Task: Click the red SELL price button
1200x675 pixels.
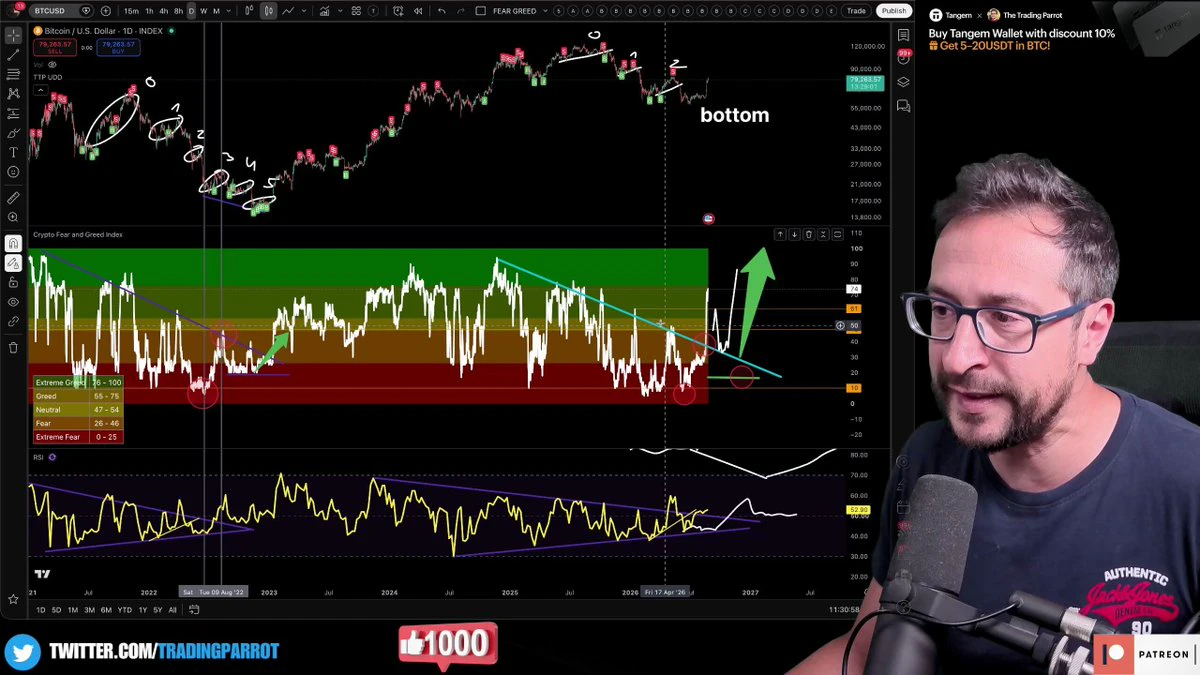Action: pos(55,47)
